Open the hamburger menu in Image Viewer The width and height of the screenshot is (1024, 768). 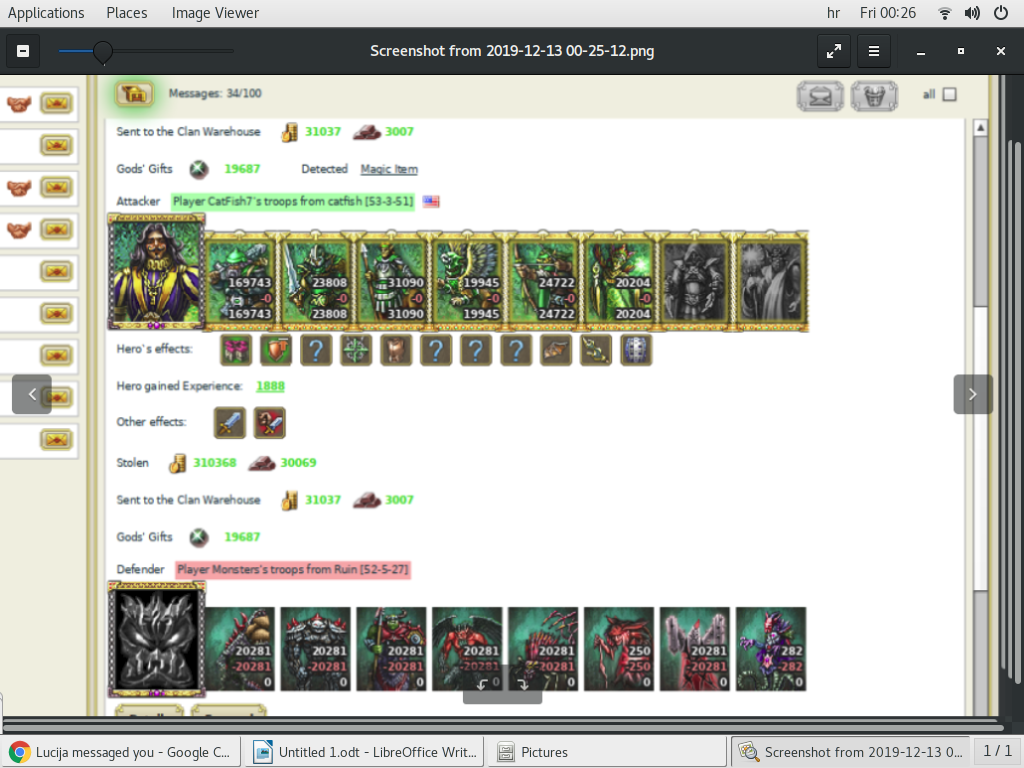(x=873, y=51)
